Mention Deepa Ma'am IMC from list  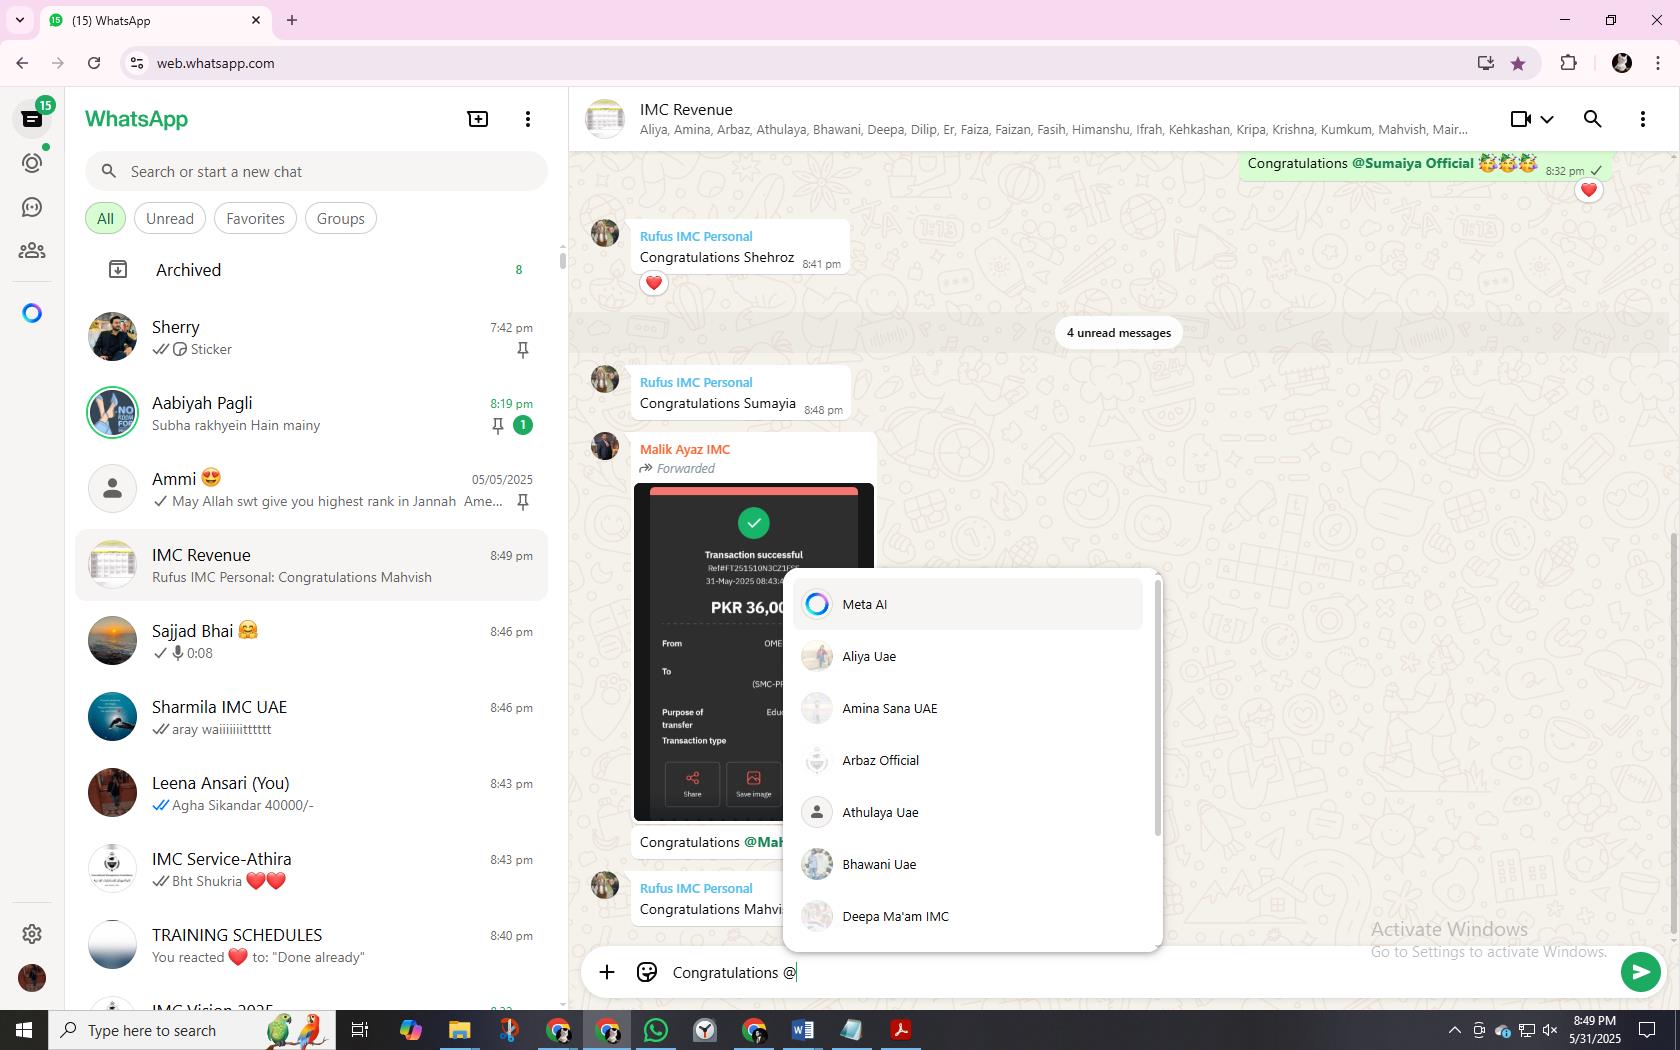(x=968, y=916)
